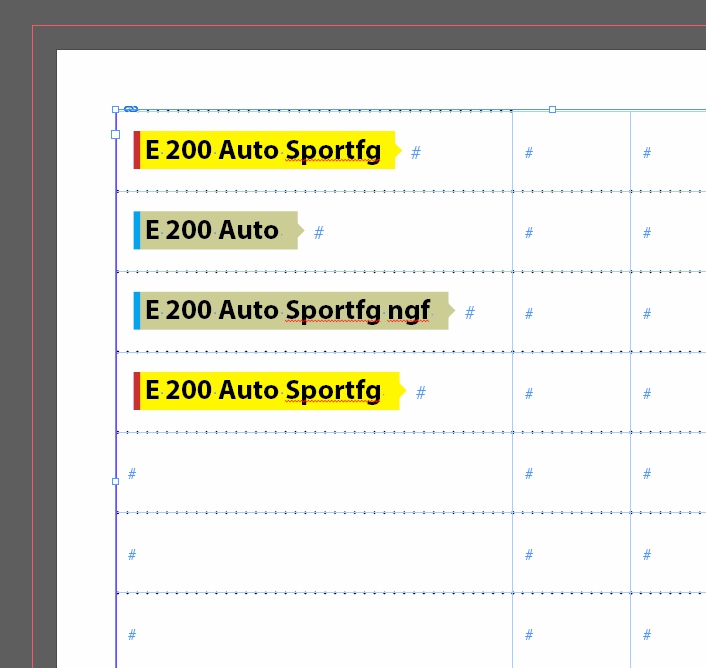The height and width of the screenshot is (668, 706).
Task: Click the end-of-cell marker after the first 'E 200 Auto Sportfg'
Action: (416, 153)
